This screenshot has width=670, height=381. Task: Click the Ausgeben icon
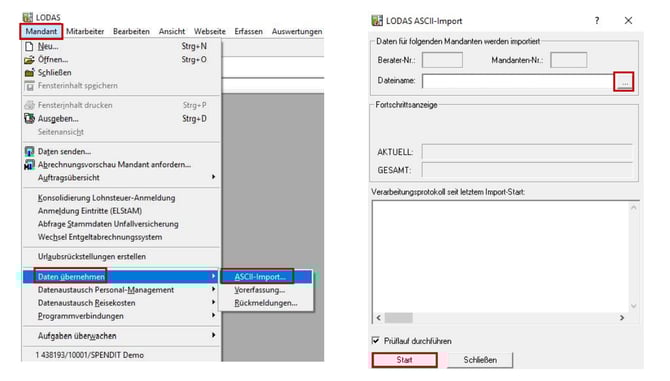coord(29,118)
